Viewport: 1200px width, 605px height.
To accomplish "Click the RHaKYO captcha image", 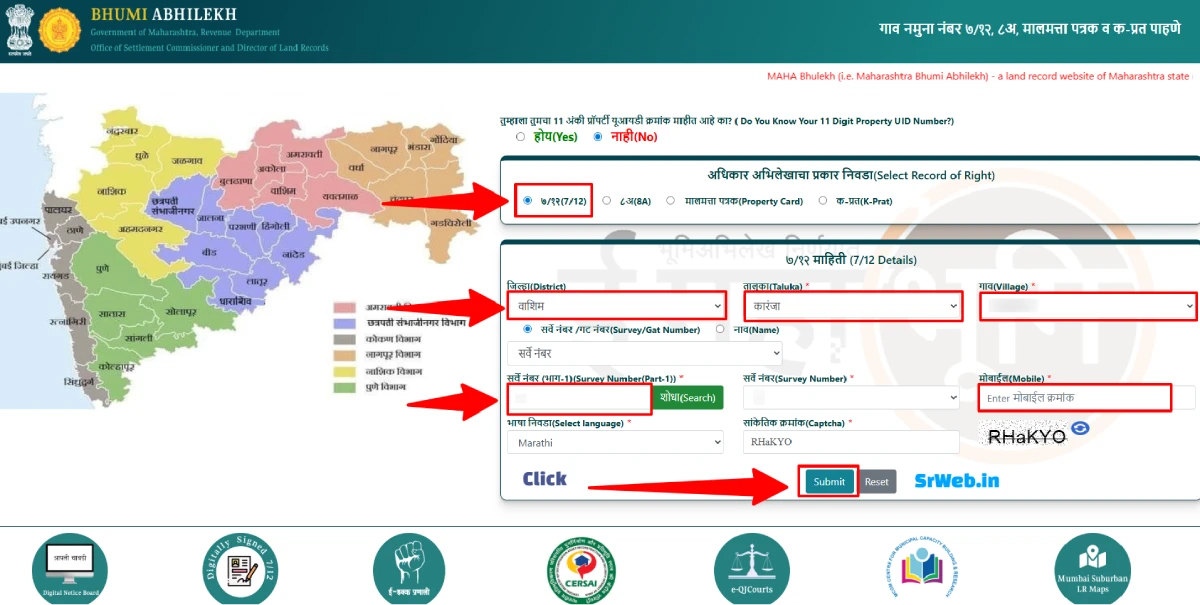I will coord(1027,436).
